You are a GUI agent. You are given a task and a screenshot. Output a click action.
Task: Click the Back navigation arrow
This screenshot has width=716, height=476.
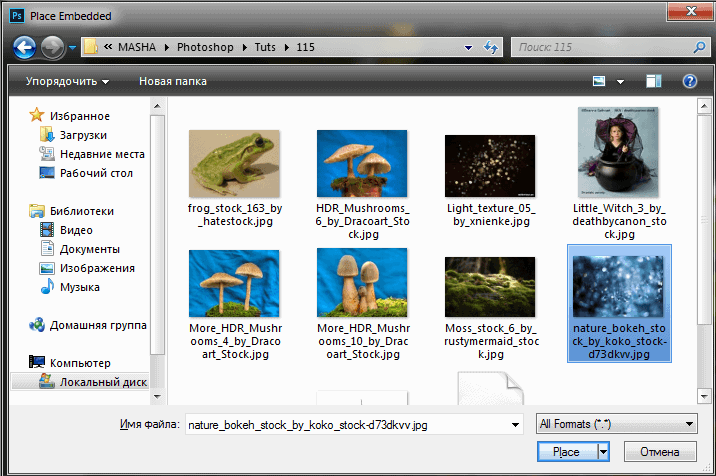25,47
